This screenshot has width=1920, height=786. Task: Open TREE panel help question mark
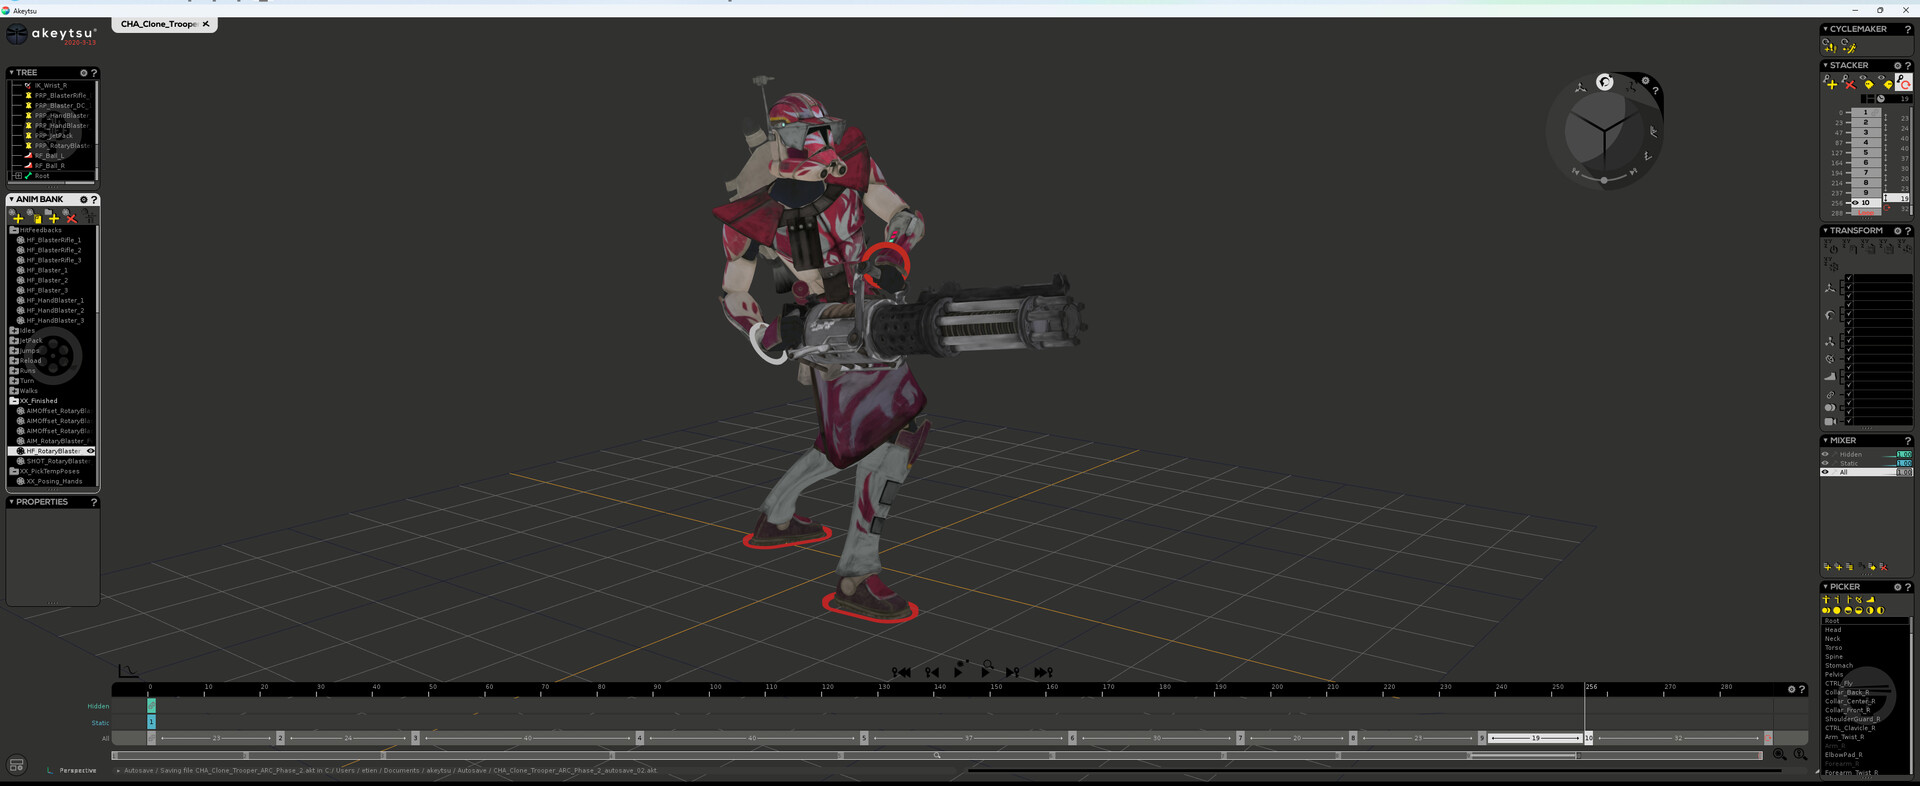click(x=94, y=73)
